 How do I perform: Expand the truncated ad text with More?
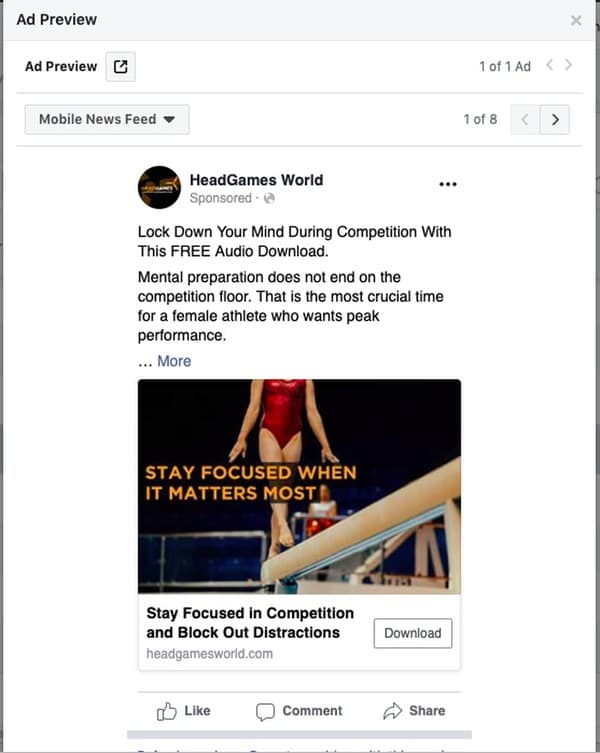click(x=174, y=361)
